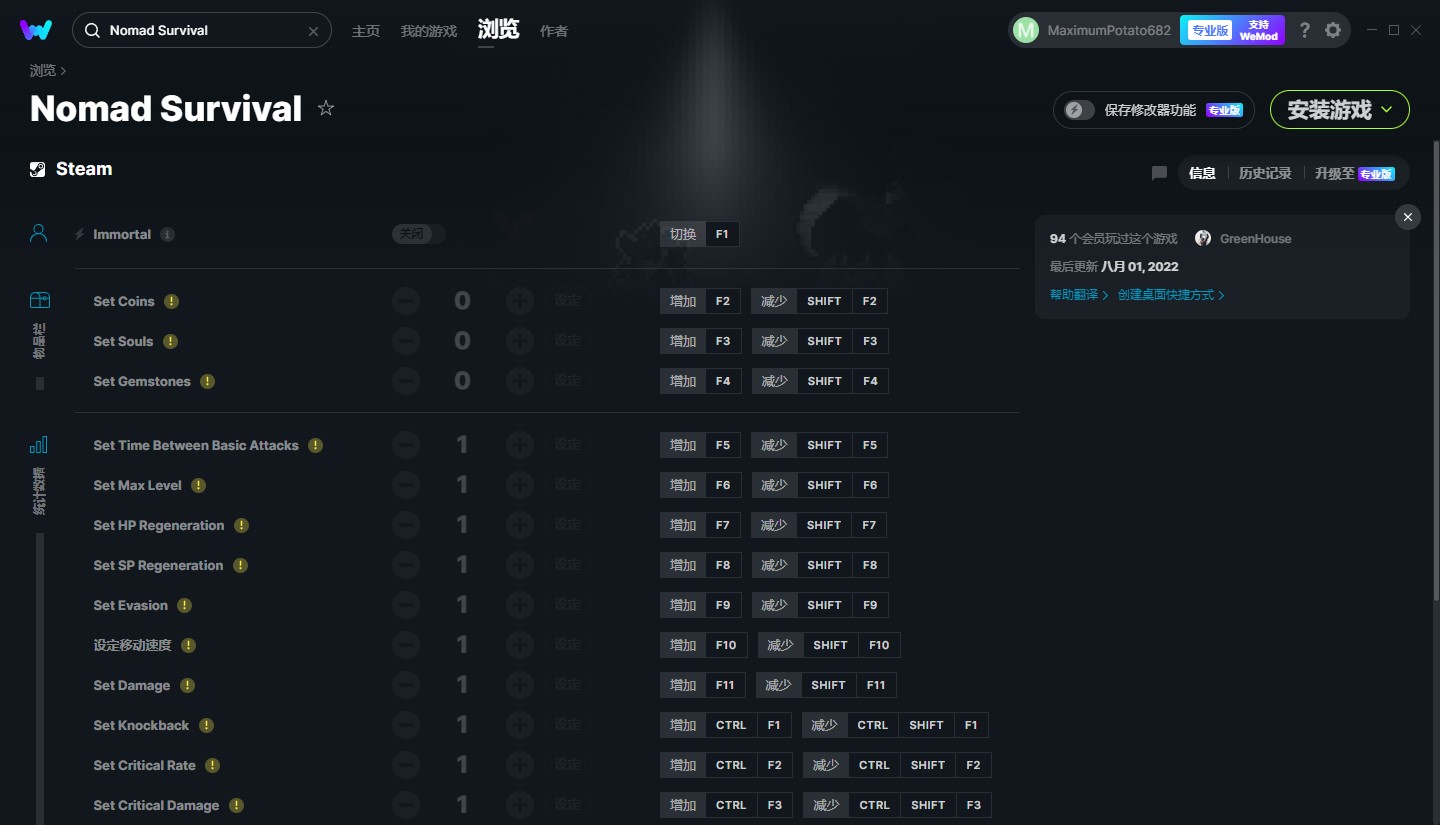Screen dimensions: 1440x825
Task: Favorite Nomad Survival with the star icon
Action: (x=326, y=108)
